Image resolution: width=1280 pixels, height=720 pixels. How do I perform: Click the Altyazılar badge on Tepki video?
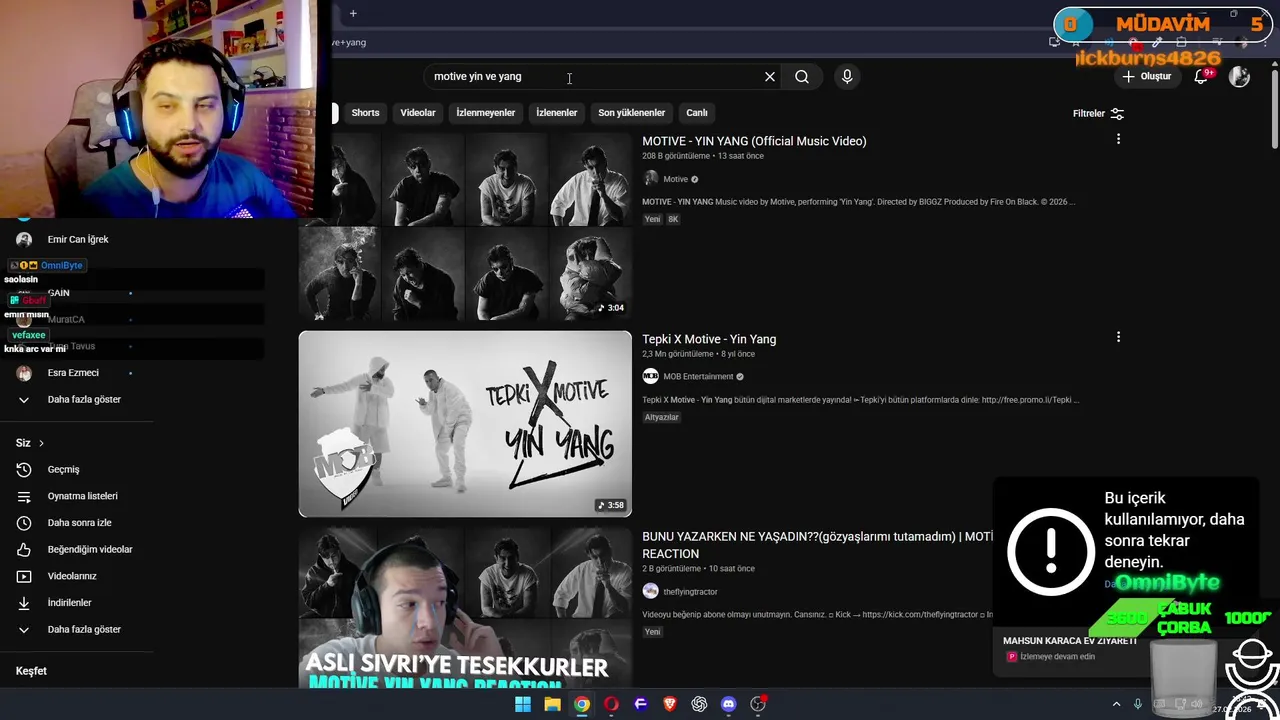pyautogui.click(x=661, y=417)
